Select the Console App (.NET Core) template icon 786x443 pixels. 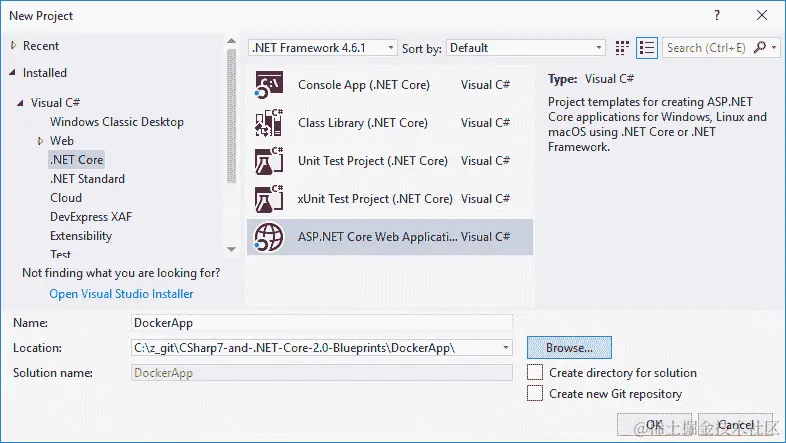tap(269, 85)
